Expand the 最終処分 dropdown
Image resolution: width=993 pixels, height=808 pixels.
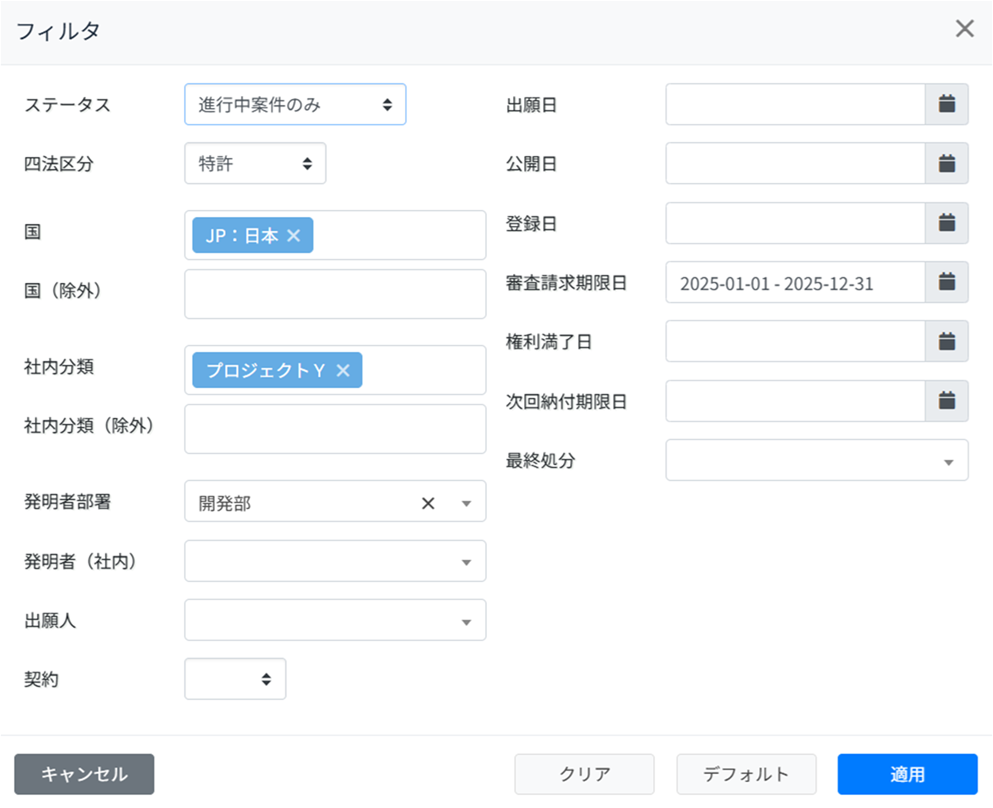(817, 460)
